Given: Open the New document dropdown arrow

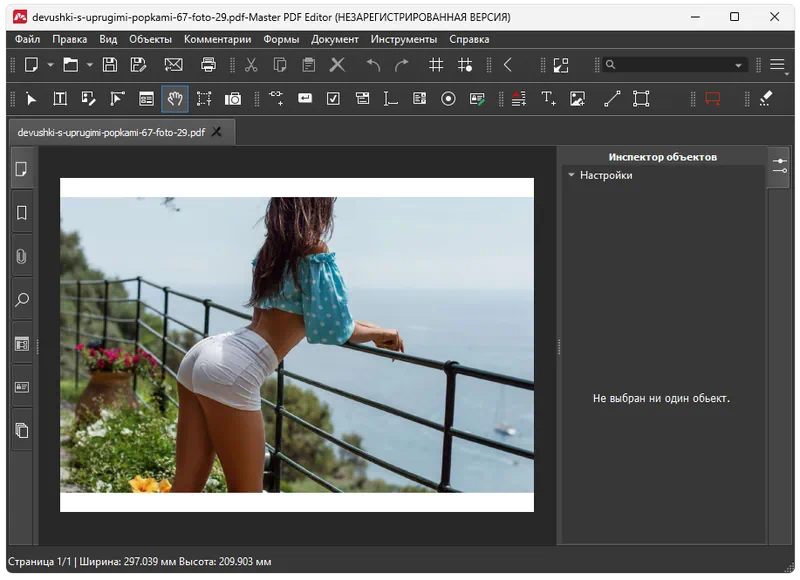Looking at the screenshot, I should coord(50,65).
